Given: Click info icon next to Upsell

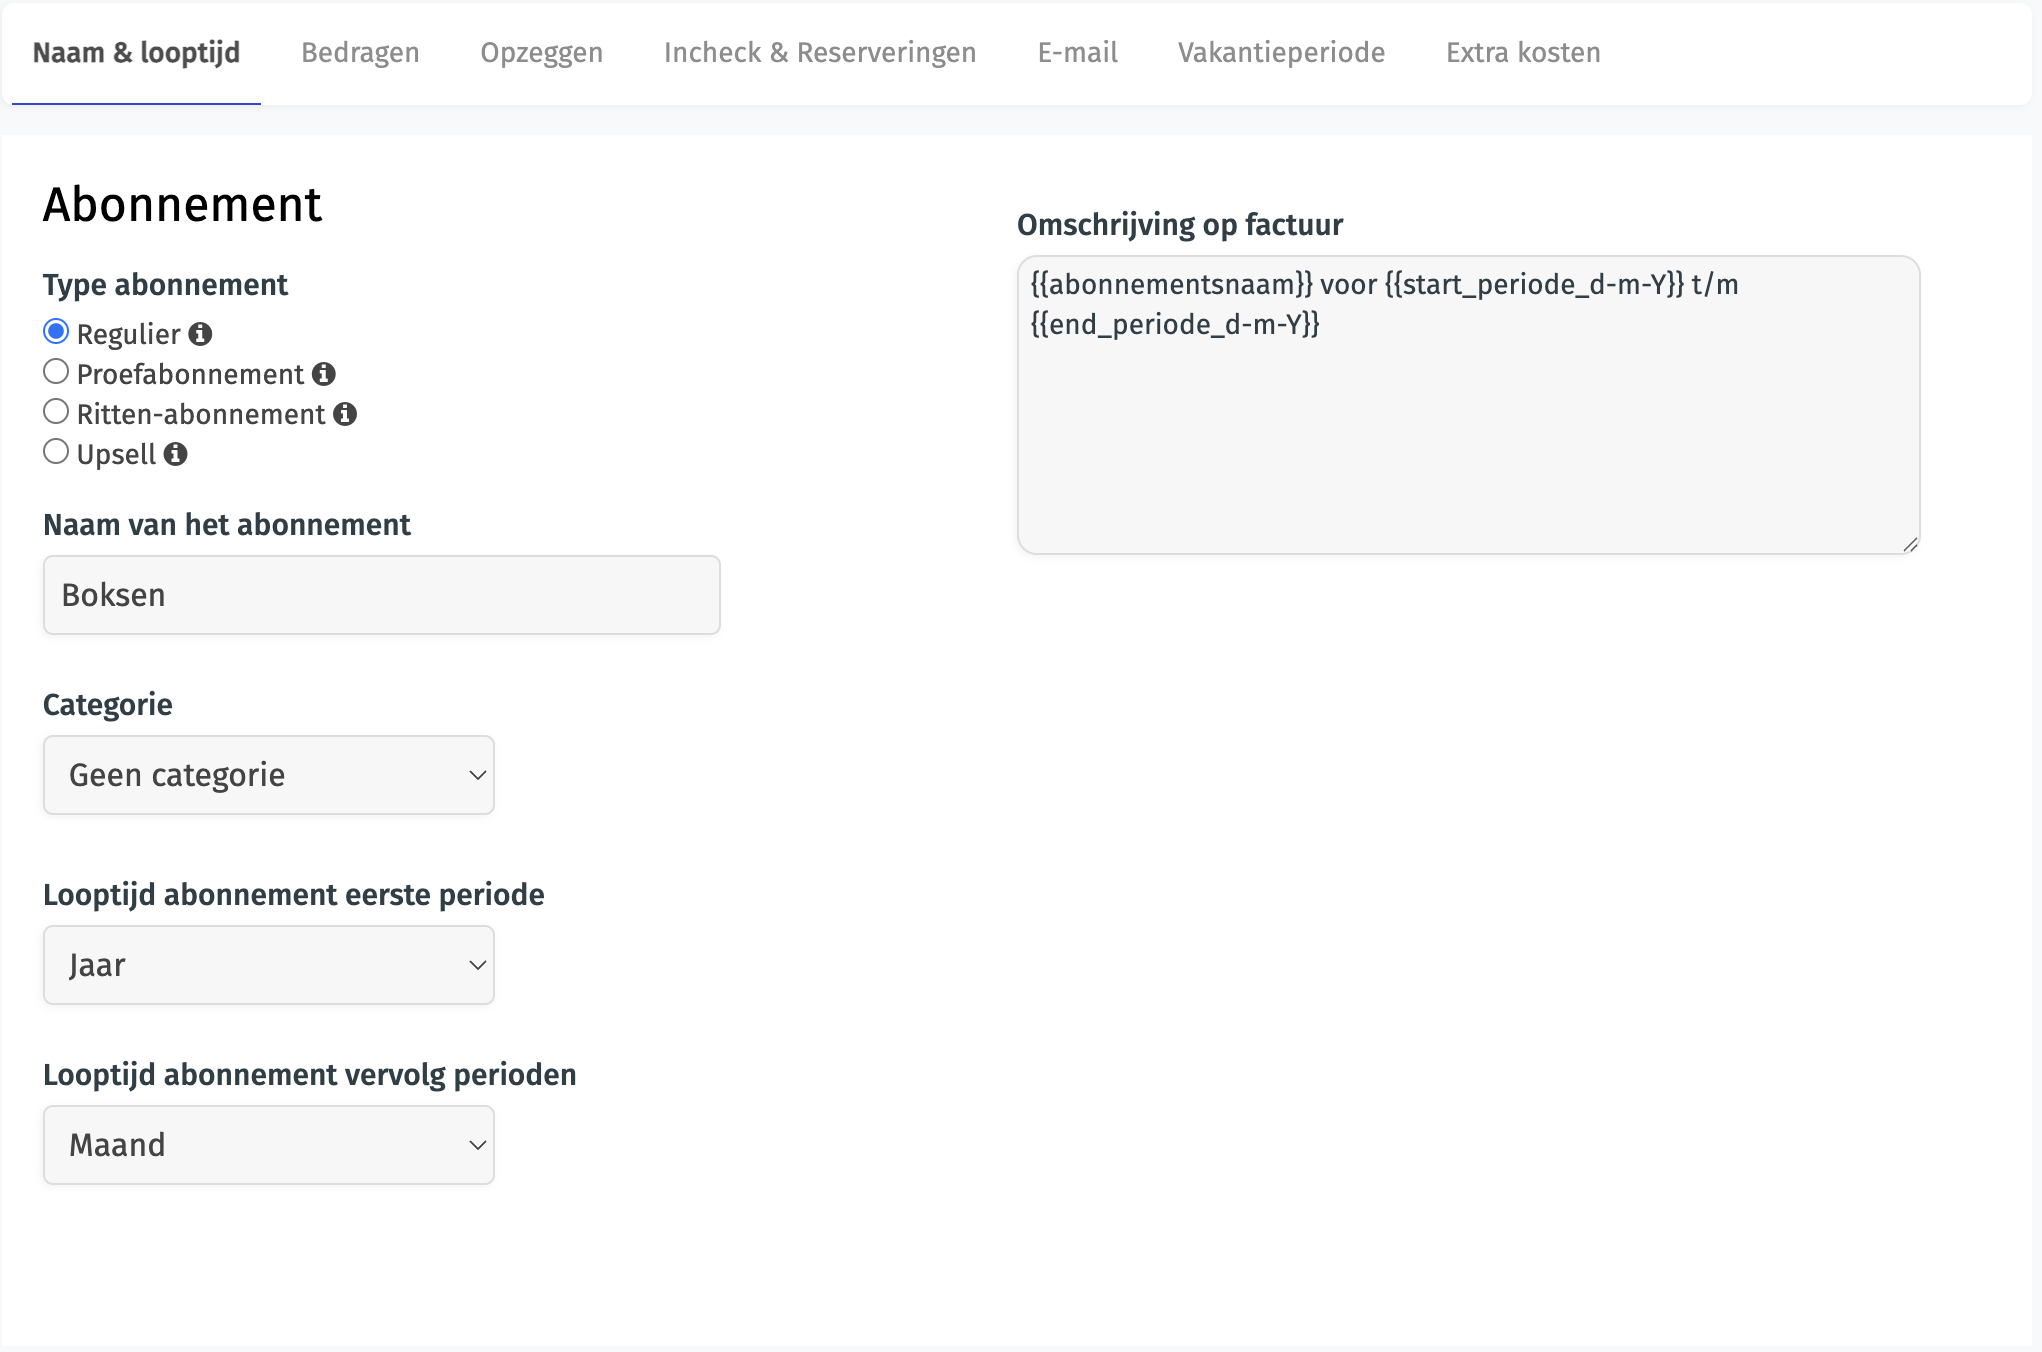Looking at the screenshot, I should coord(175,454).
